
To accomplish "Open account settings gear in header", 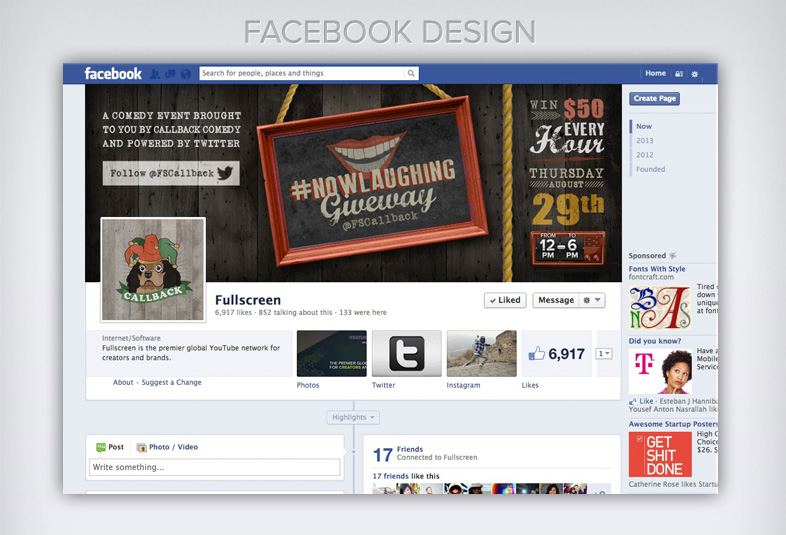I will click(x=695, y=74).
